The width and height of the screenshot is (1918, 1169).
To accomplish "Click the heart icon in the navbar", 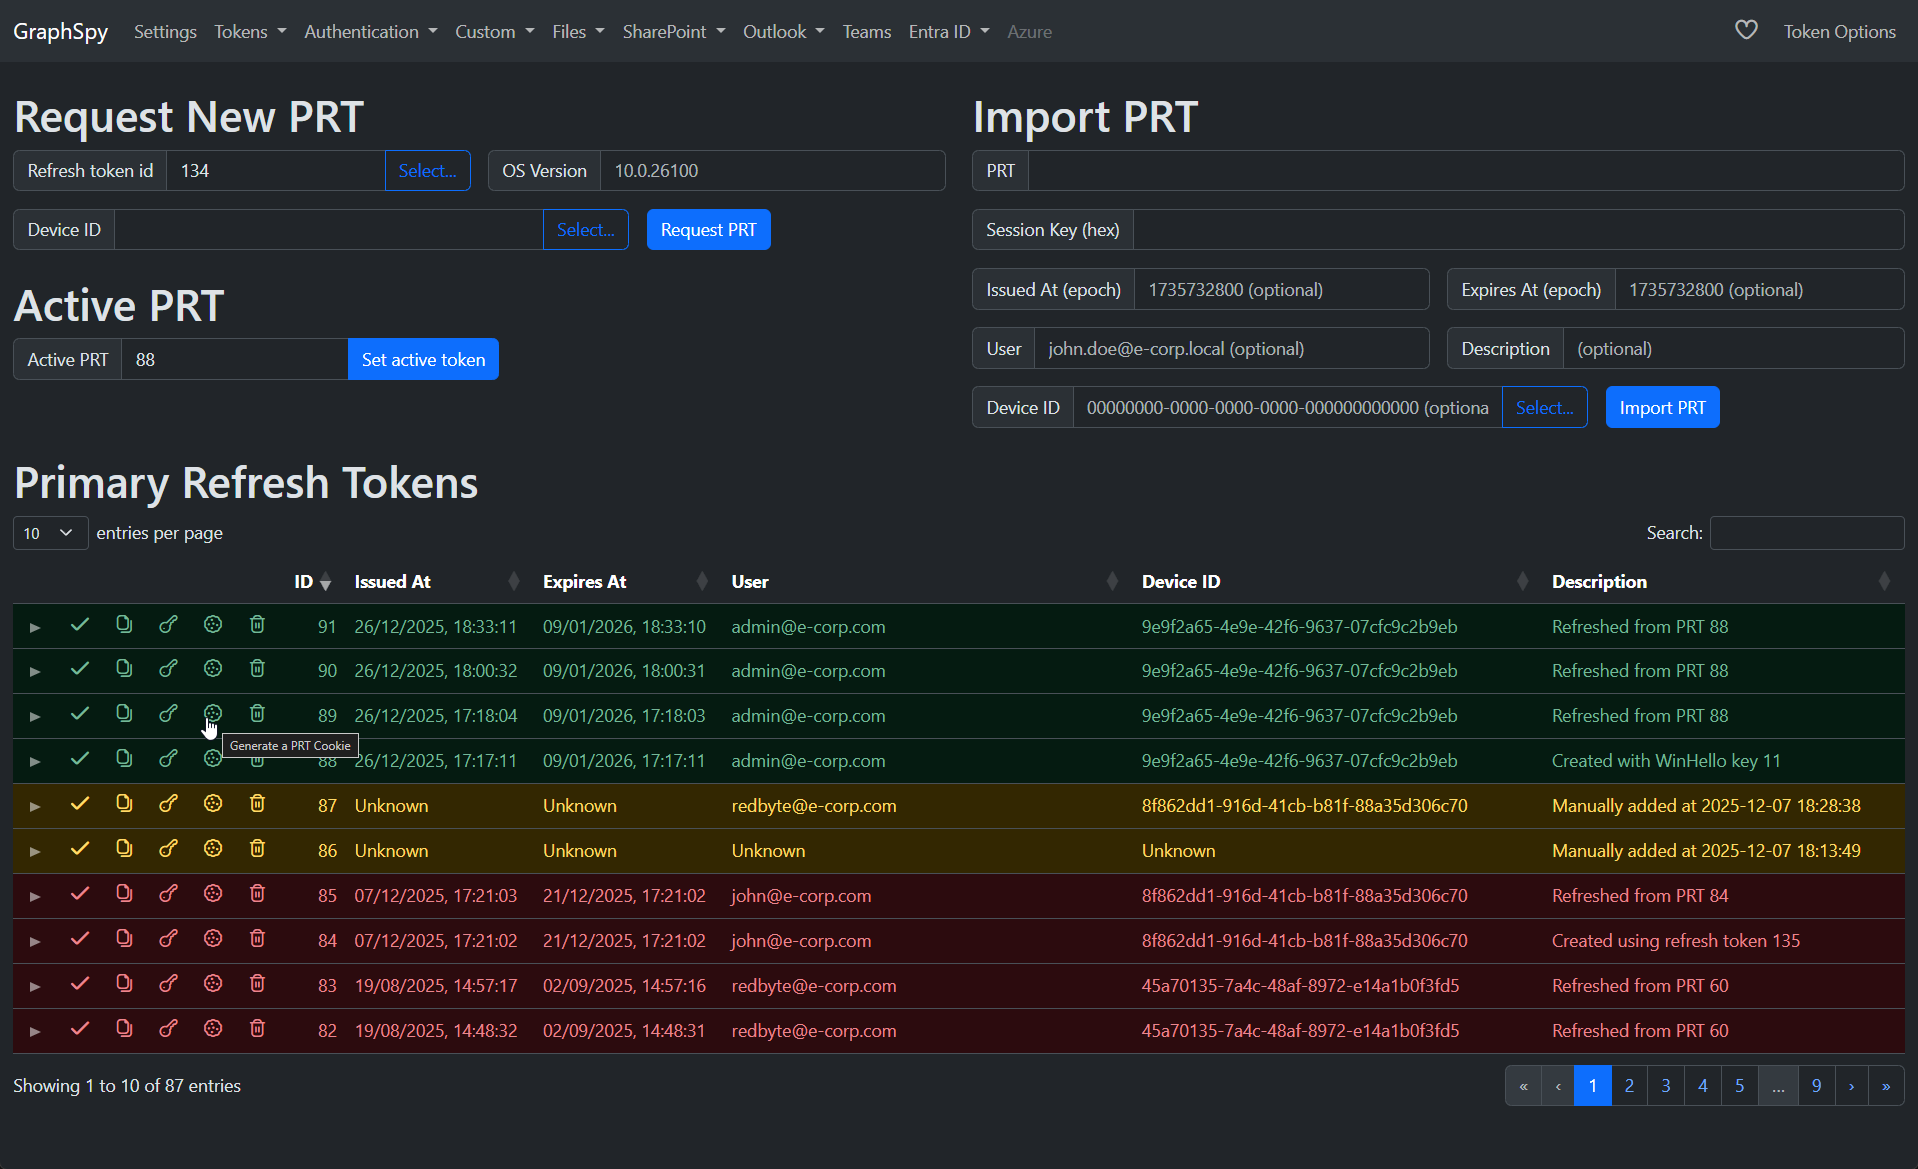I will click(1746, 30).
